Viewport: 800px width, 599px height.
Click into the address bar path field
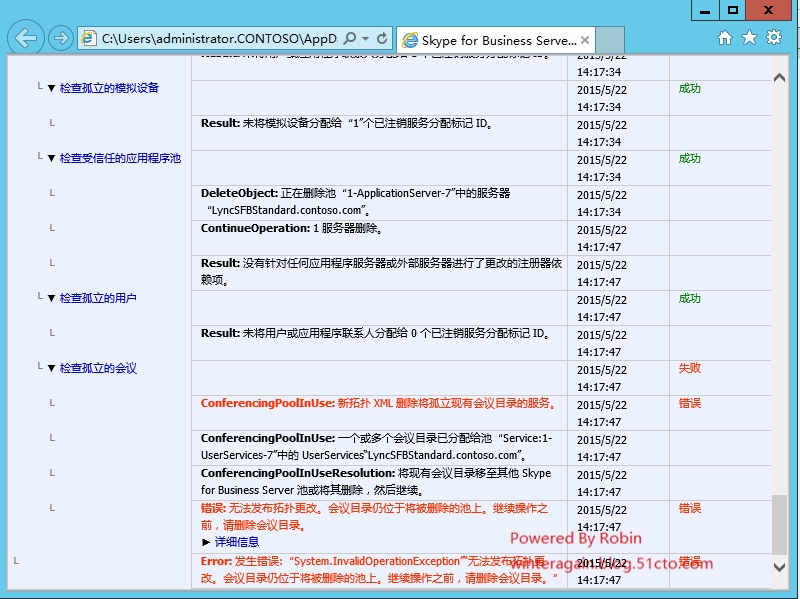[219, 39]
